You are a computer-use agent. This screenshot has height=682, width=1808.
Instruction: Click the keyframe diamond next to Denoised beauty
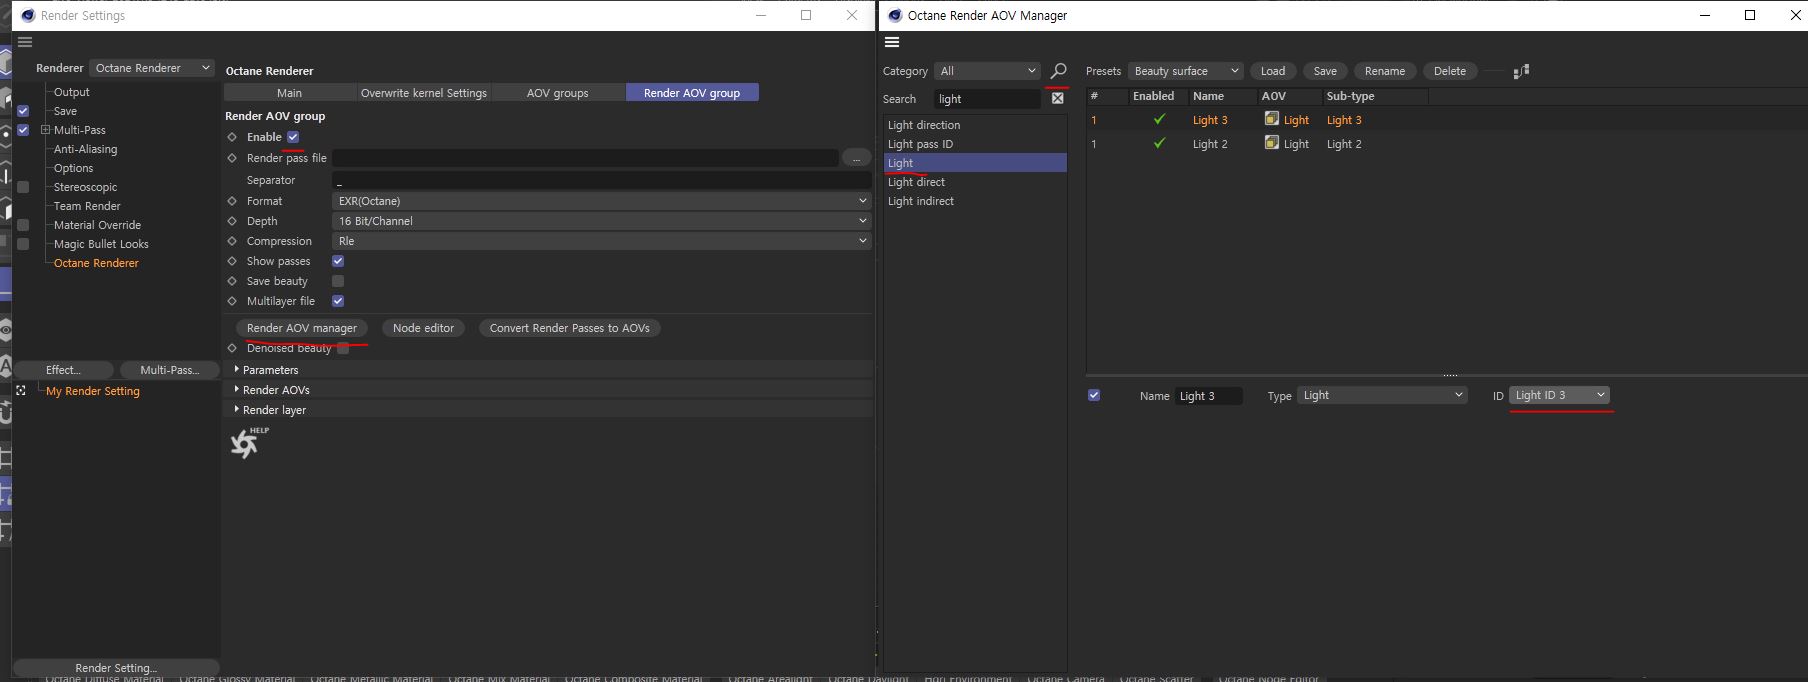click(x=232, y=348)
